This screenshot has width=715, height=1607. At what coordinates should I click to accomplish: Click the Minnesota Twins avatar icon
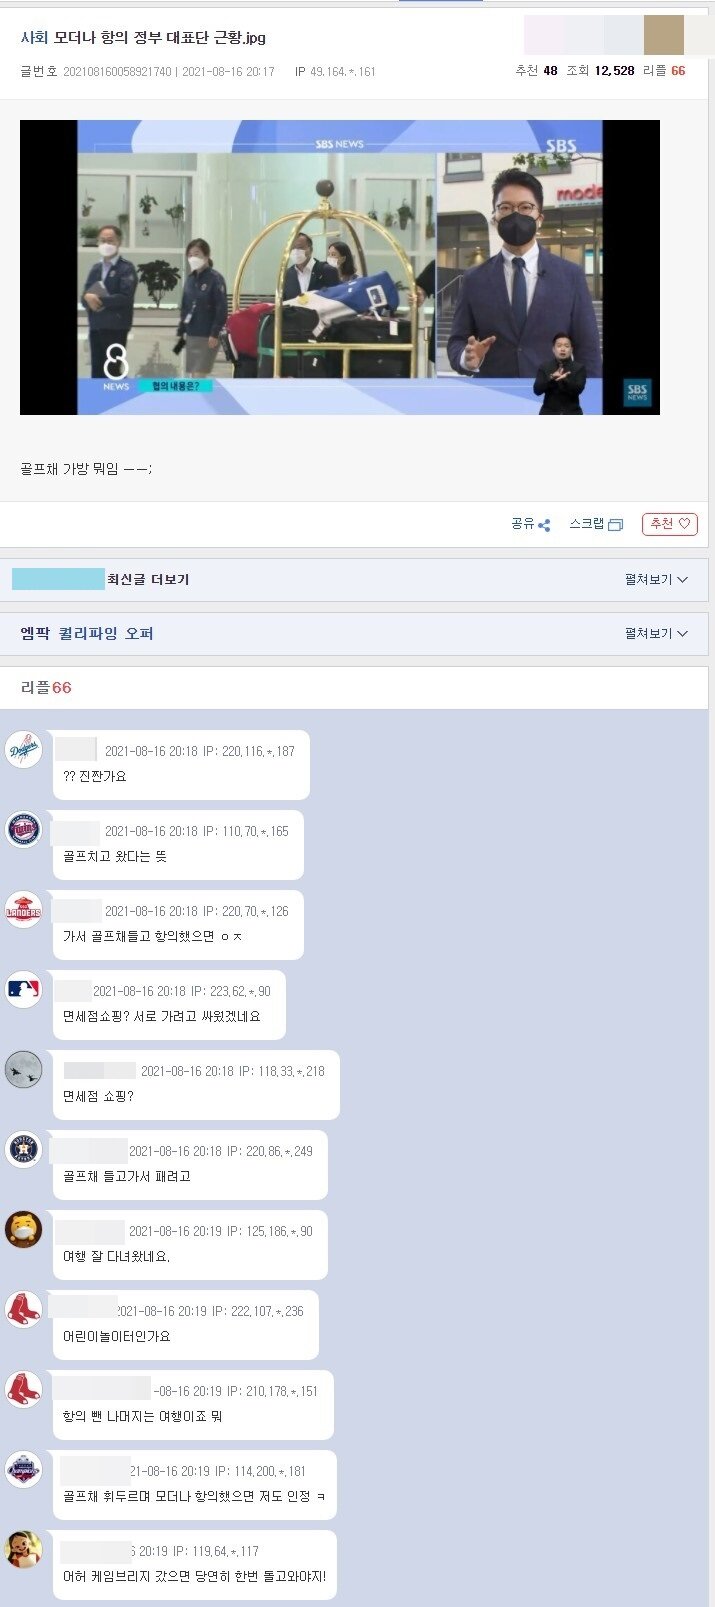click(23, 829)
